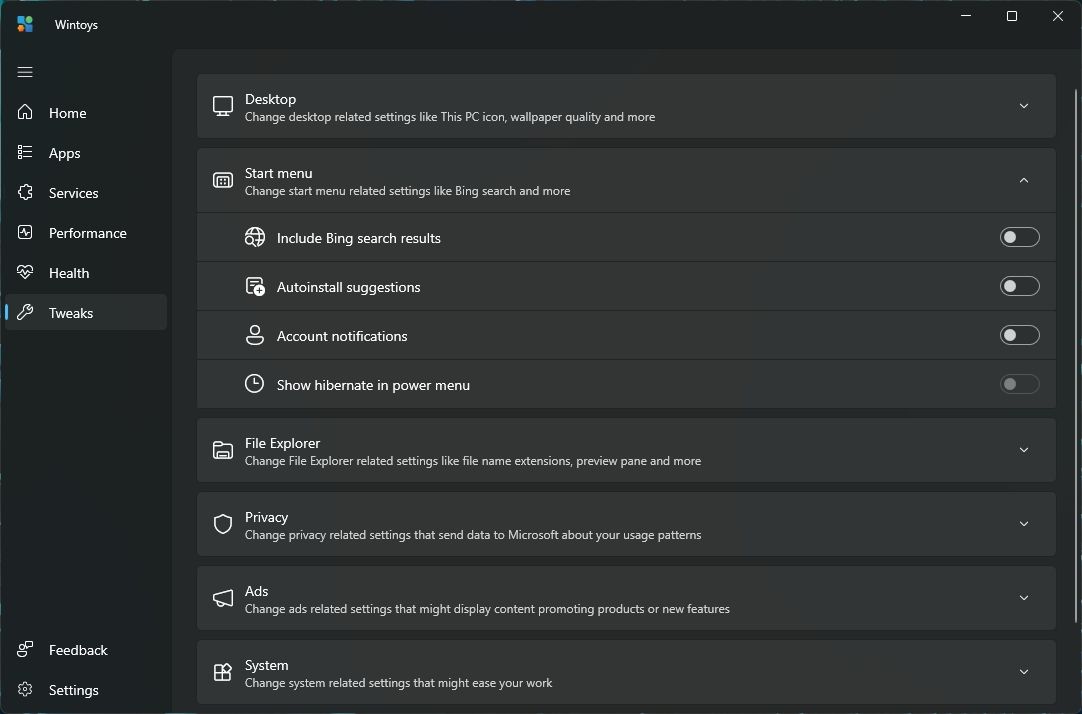1082x714 pixels.
Task: Open the Settings page
Action: pyautogui.click(x=25, y=689)
